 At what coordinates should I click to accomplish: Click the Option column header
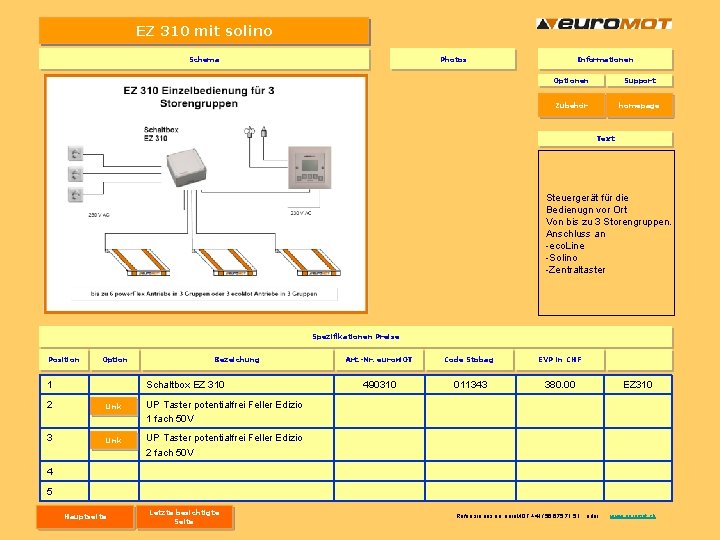[x=115, y=360]
